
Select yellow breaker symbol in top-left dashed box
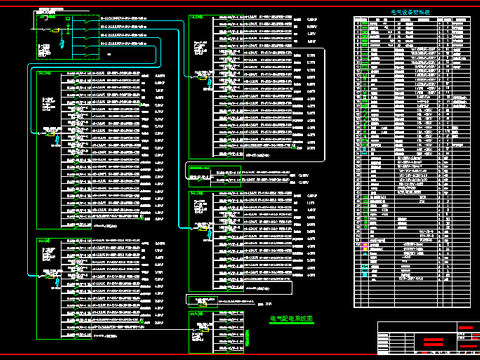tap(56, 31)
